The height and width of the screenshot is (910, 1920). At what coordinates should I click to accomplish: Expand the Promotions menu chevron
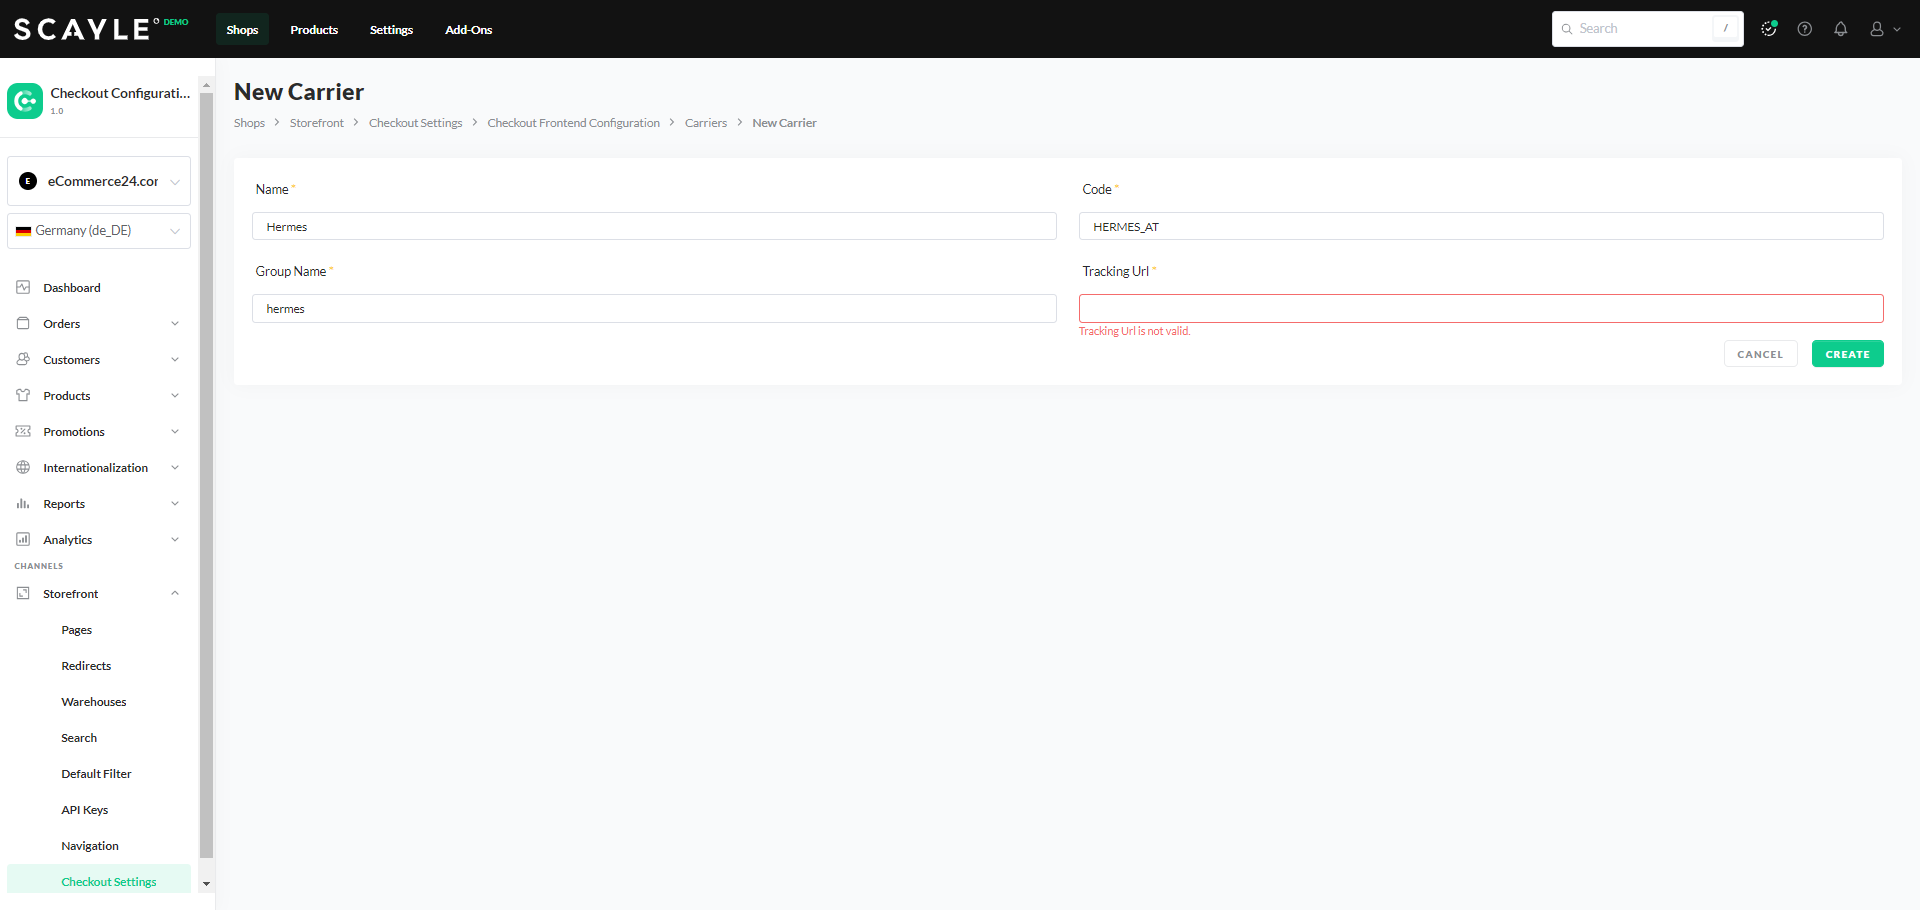coord(175,432)
